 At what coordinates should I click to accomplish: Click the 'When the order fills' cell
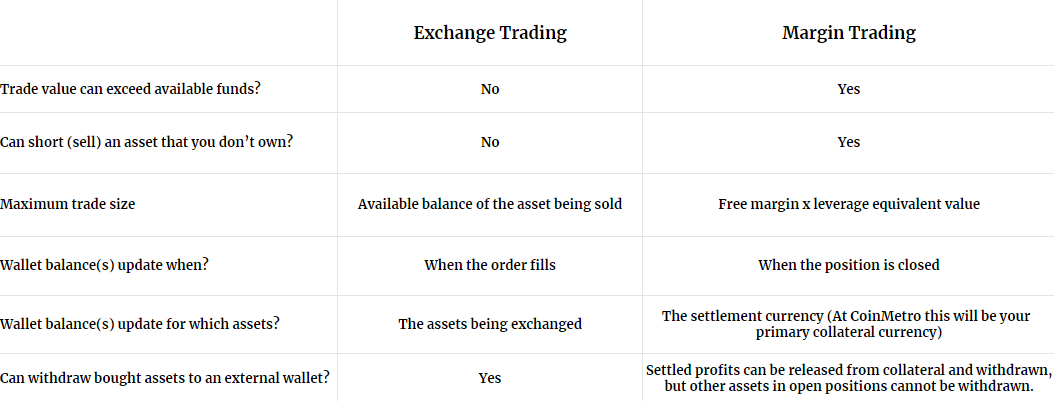pyautogui.click(x=490, y=265)
